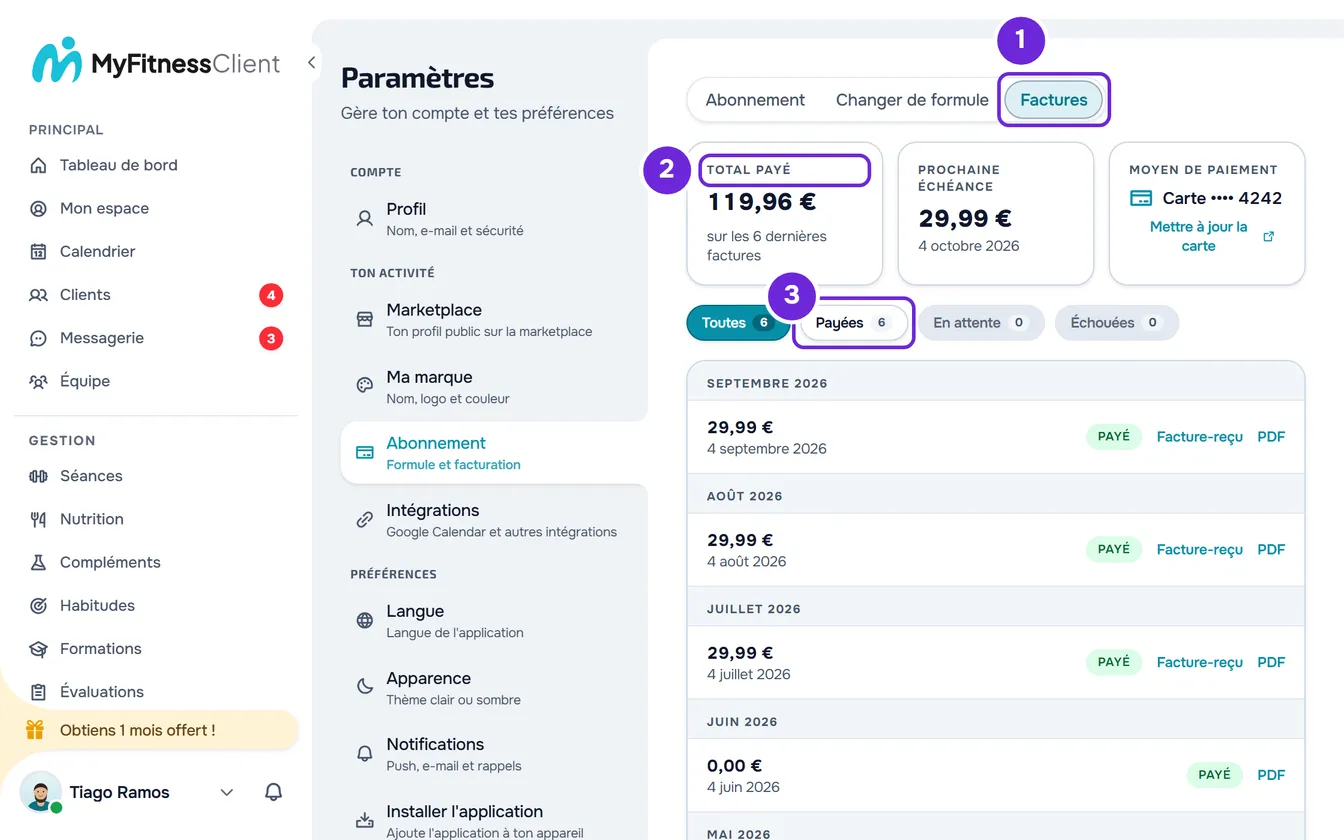
Task: Open Langue preferences
Action: [x=494, y=620]
